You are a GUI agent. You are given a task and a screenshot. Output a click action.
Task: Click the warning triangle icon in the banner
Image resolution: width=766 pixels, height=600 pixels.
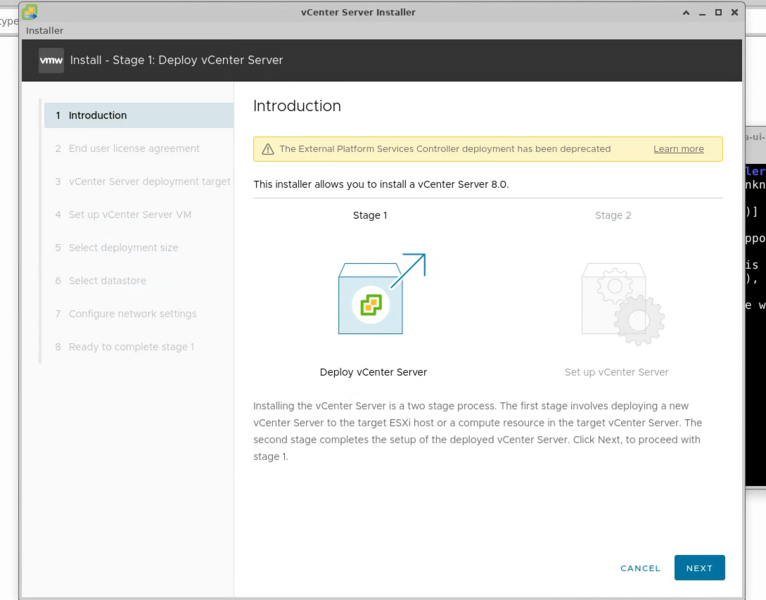tap(268, 149)
